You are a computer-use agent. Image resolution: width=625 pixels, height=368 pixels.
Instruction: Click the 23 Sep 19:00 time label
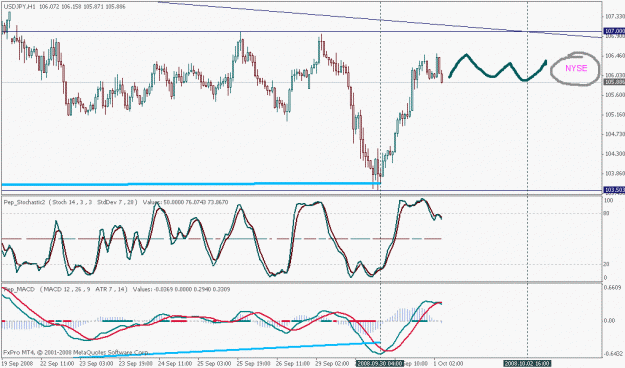[136, 364]
